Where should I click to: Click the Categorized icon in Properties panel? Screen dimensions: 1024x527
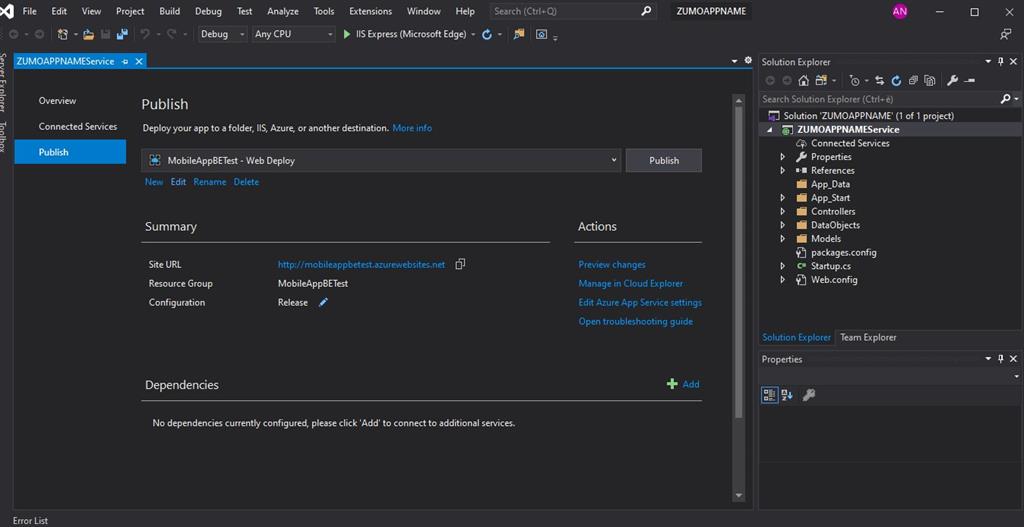[769, 394]
